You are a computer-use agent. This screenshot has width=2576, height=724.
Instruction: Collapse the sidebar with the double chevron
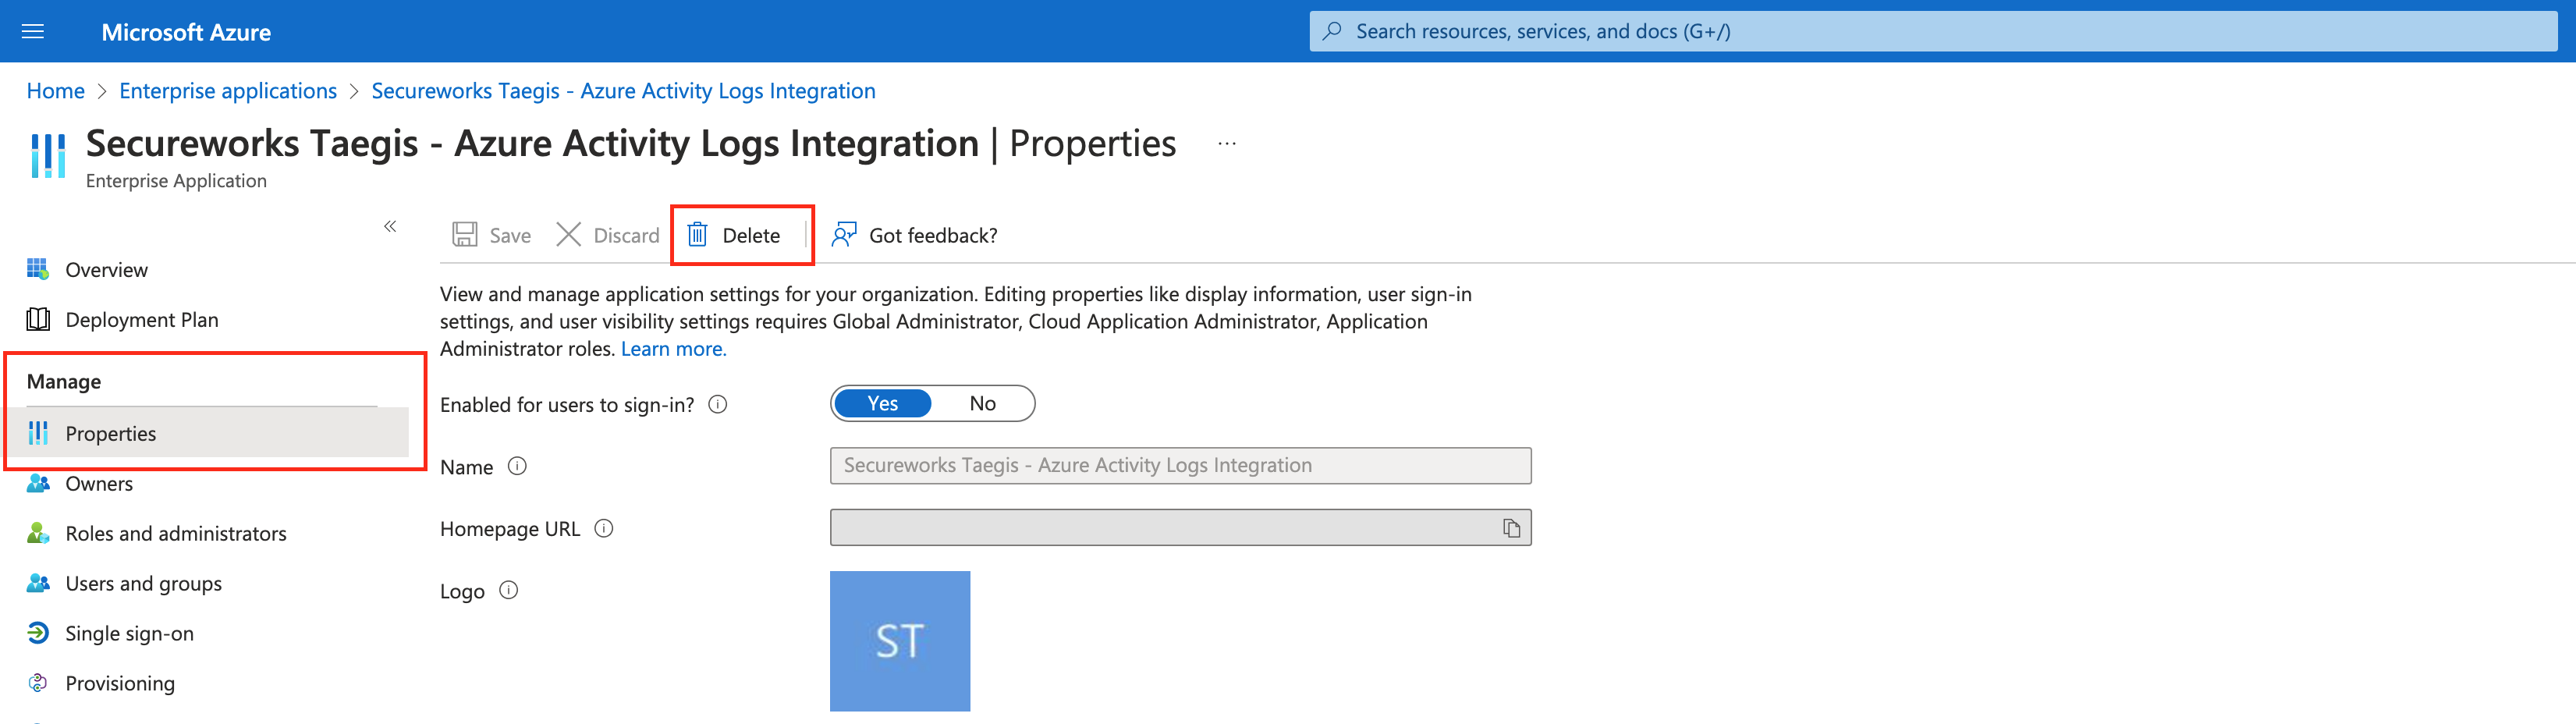pyautogui.click(x=390, y=226)
